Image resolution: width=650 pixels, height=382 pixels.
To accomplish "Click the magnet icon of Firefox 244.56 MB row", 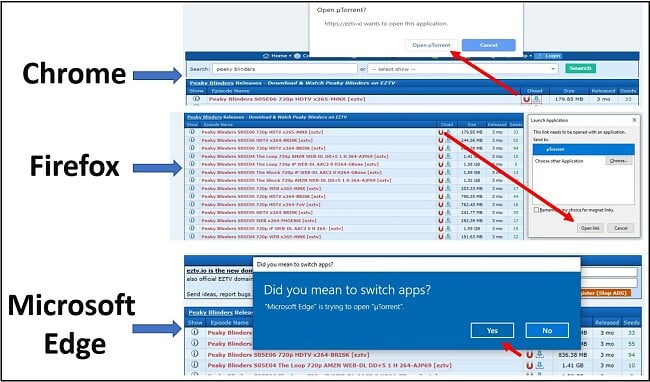I will click(x=441, y=140).
